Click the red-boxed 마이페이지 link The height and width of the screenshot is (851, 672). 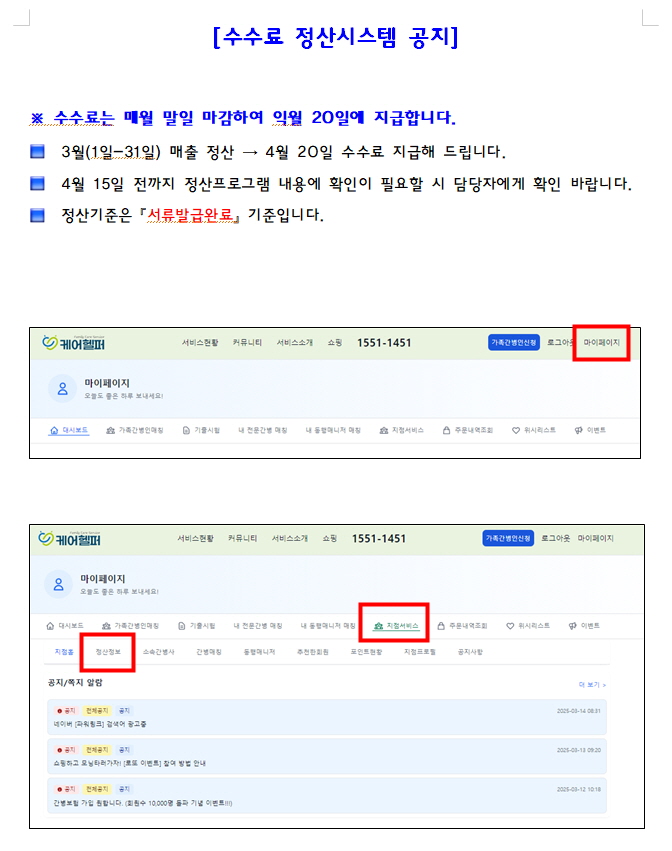tap(602, 343)
